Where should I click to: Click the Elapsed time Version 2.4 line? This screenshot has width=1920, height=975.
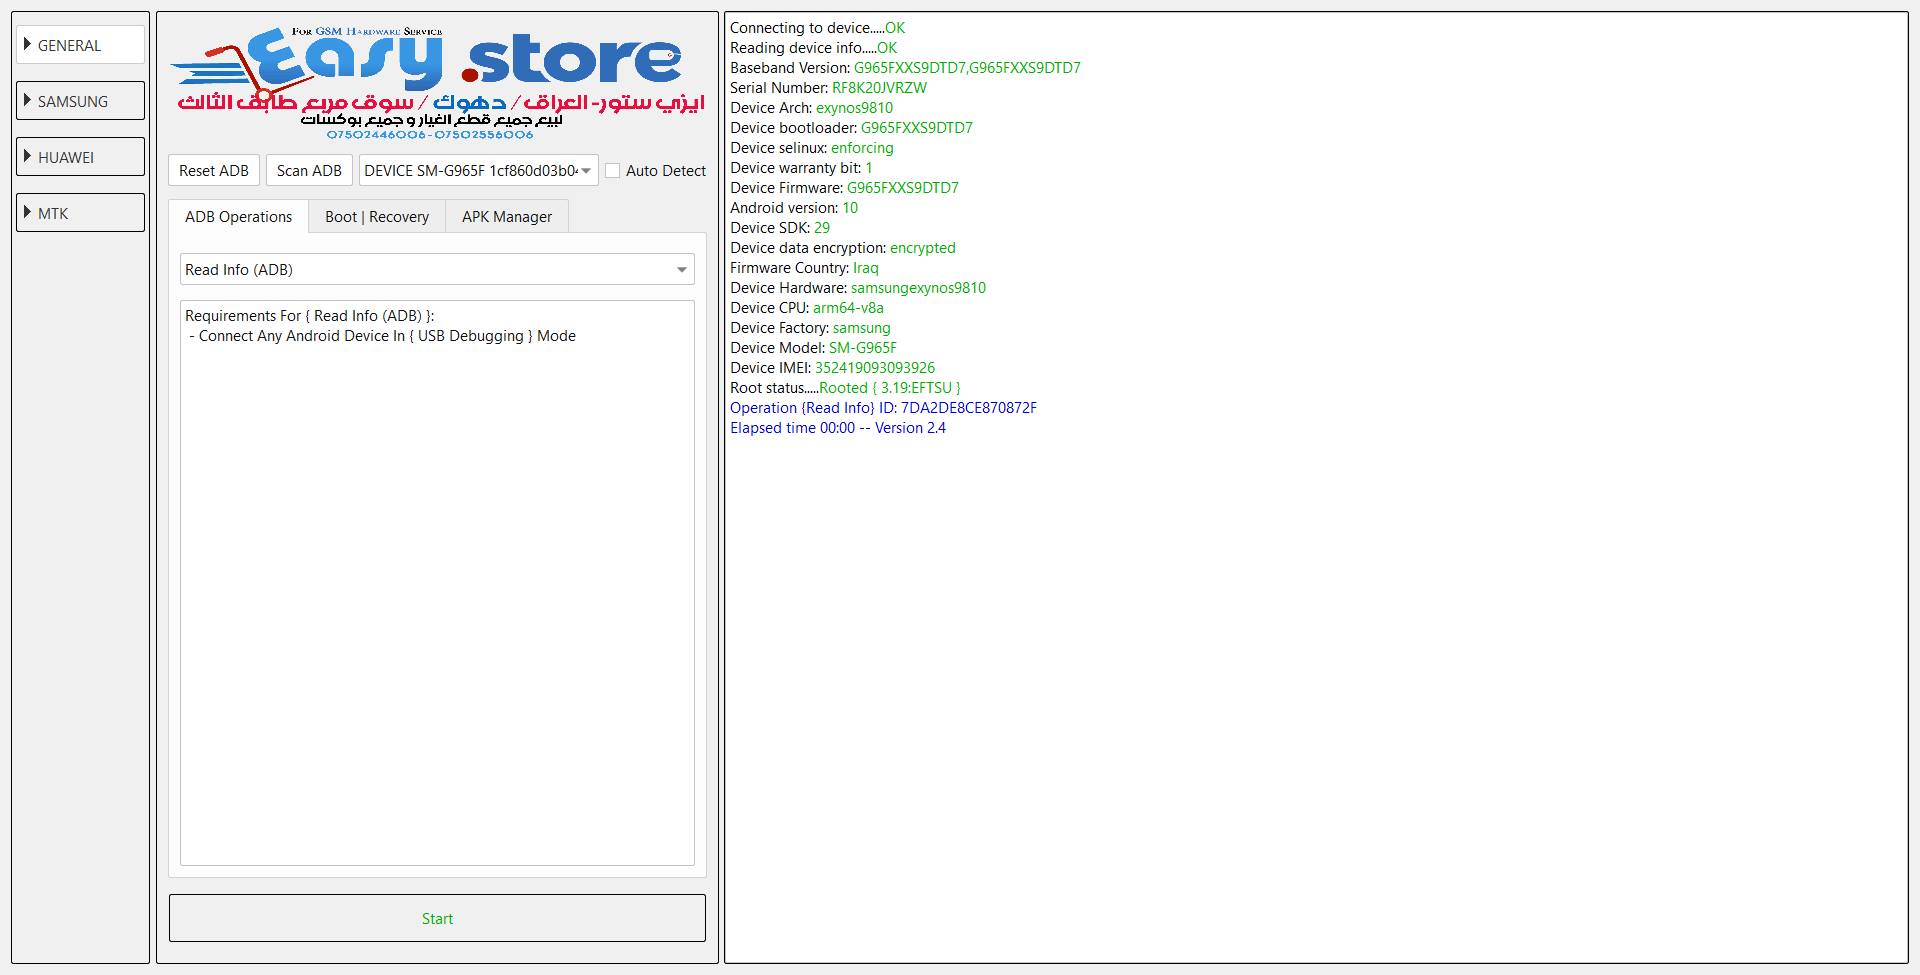(838, 428)
